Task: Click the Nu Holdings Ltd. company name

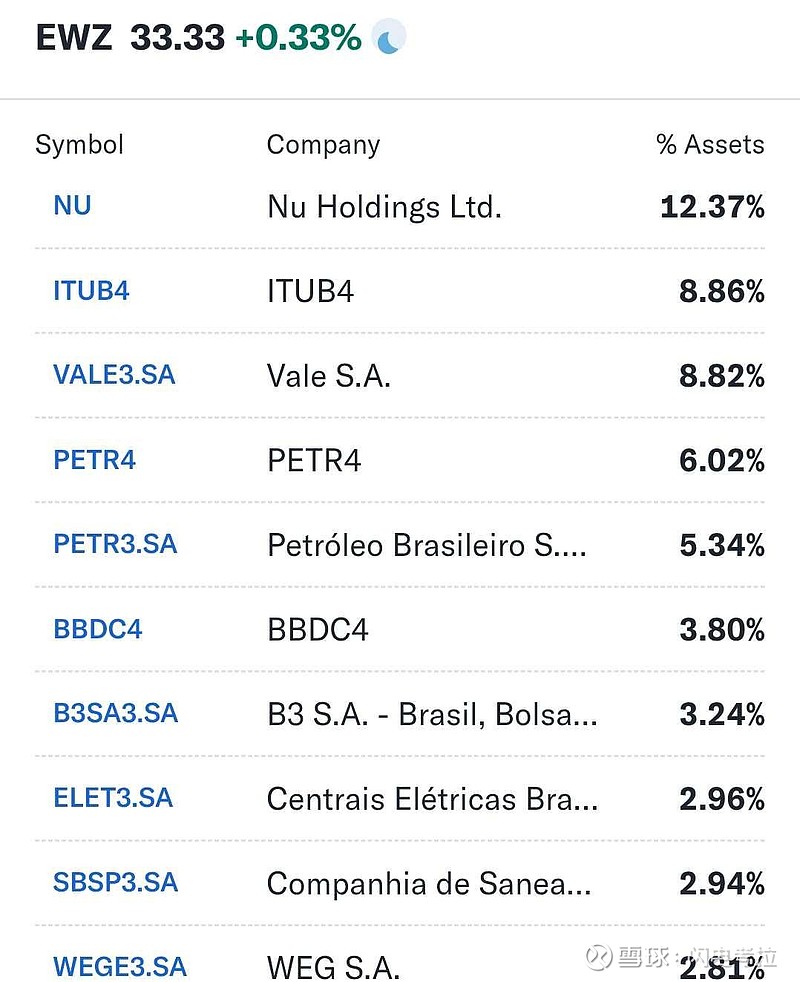Action: (x=384, y=207)
